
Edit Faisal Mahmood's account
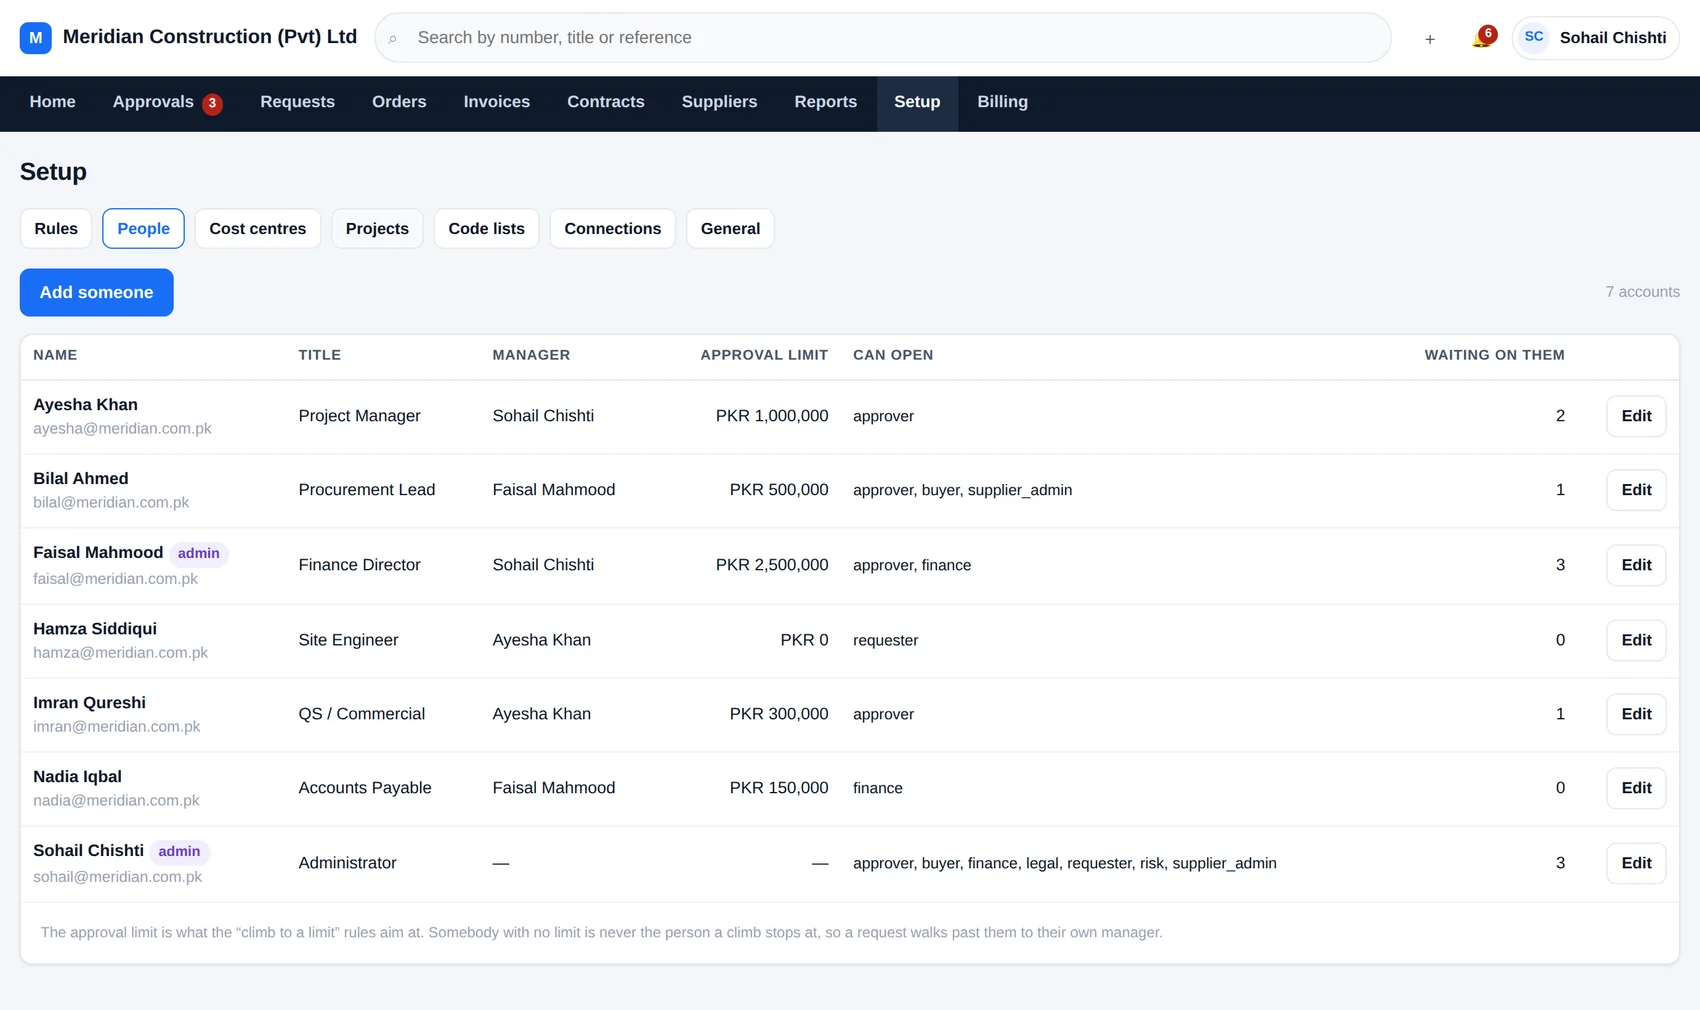[1636, 565]
